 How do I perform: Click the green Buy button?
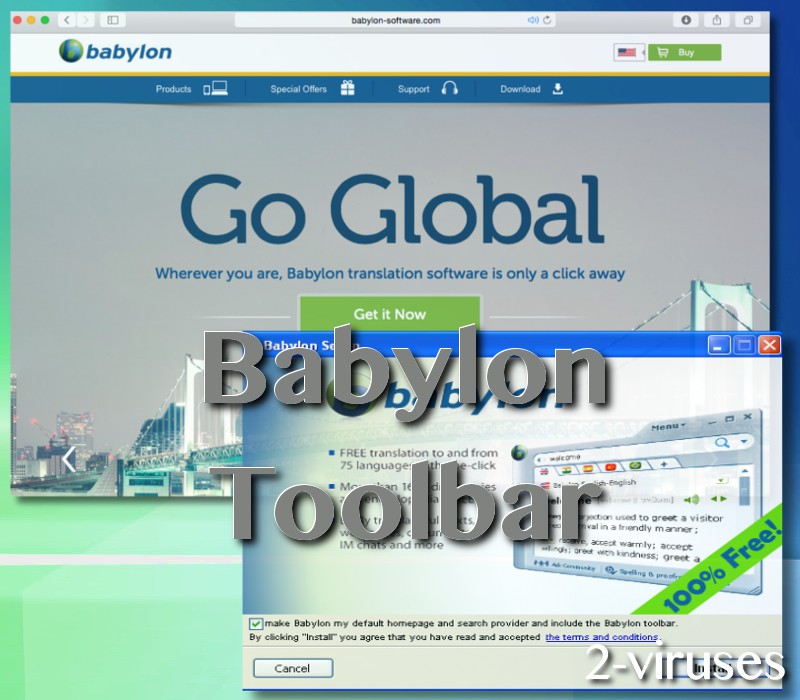click(x=685, y=52)
